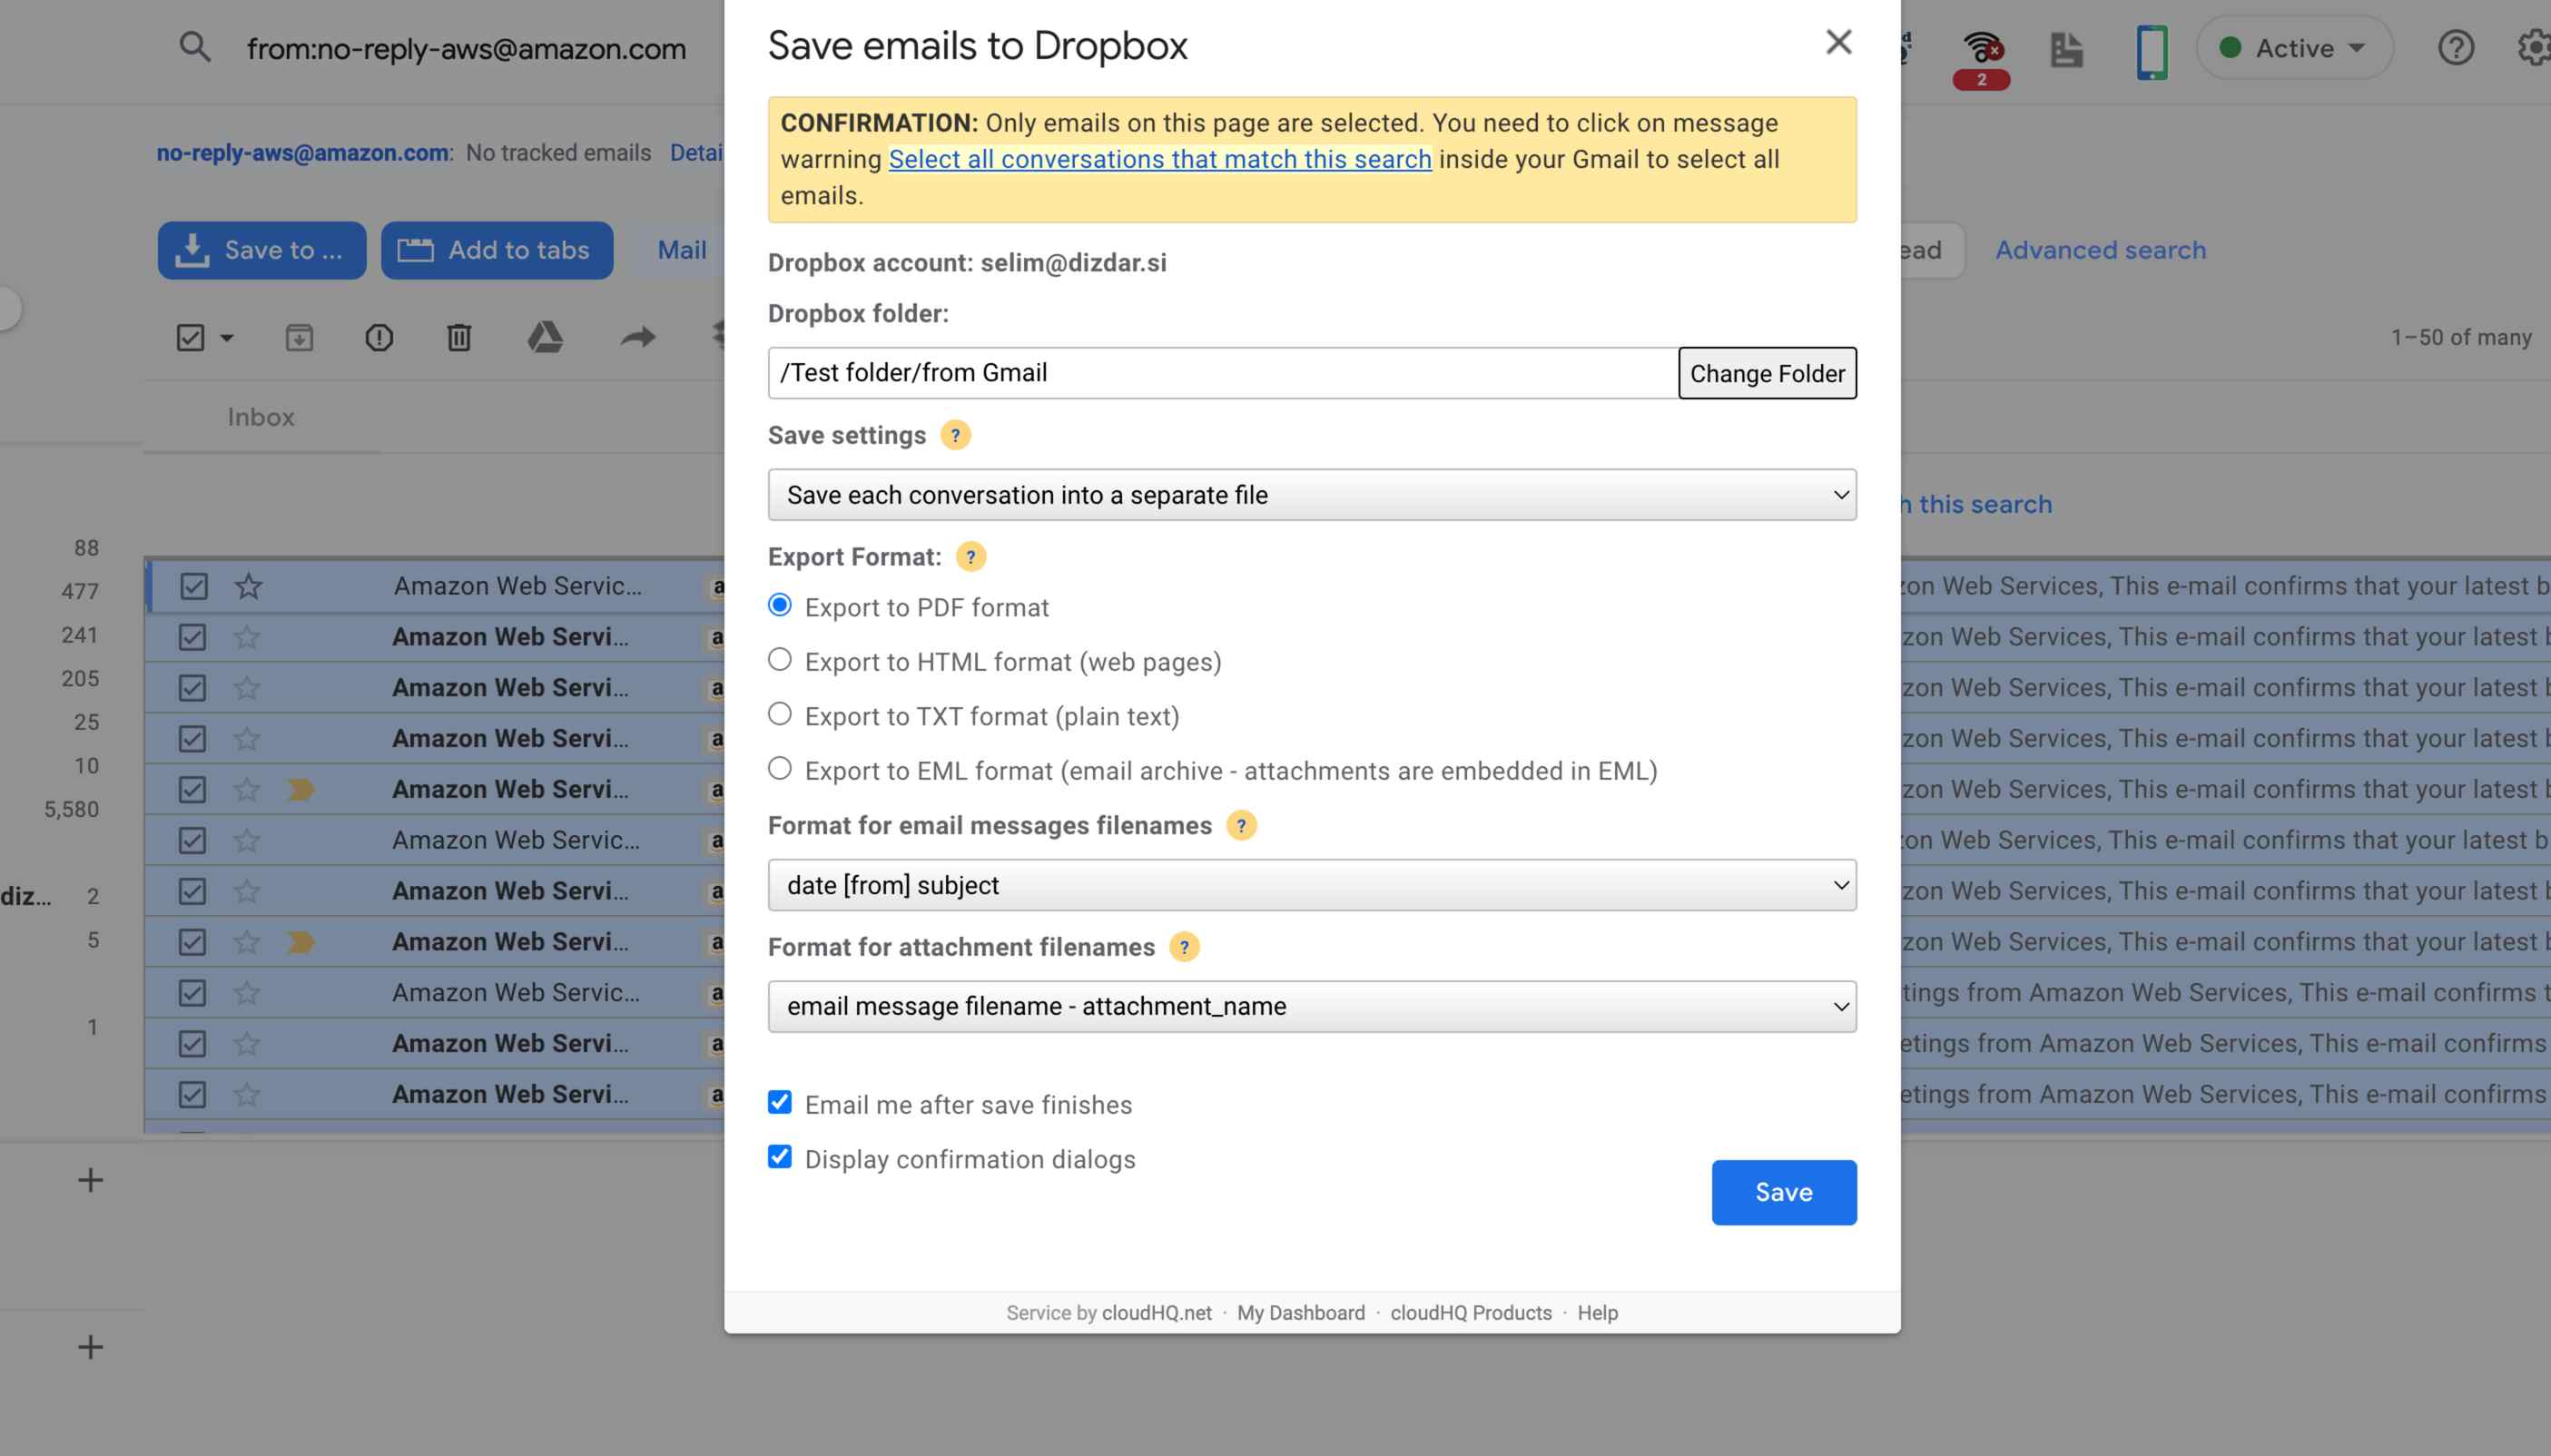This screenshot has height=1456, width=2551.
Task: Uncheck the third email row checkbox
Action: (x=192, y=688)
